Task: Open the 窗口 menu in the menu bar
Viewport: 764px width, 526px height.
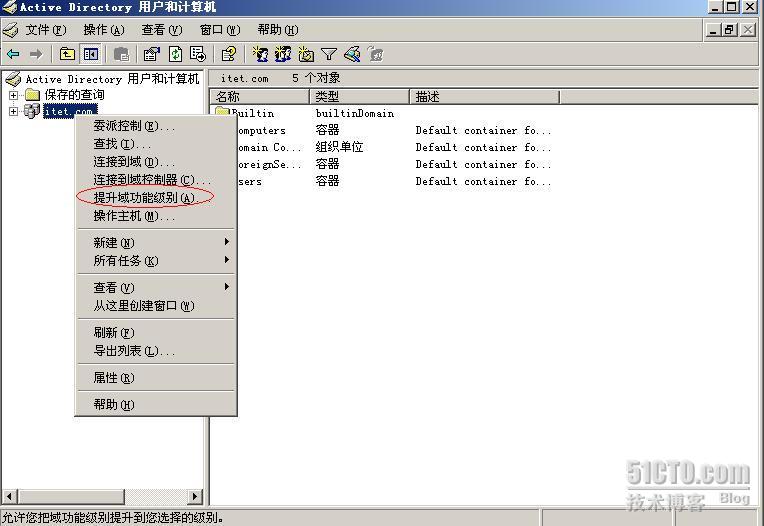Action: point(220,30)
